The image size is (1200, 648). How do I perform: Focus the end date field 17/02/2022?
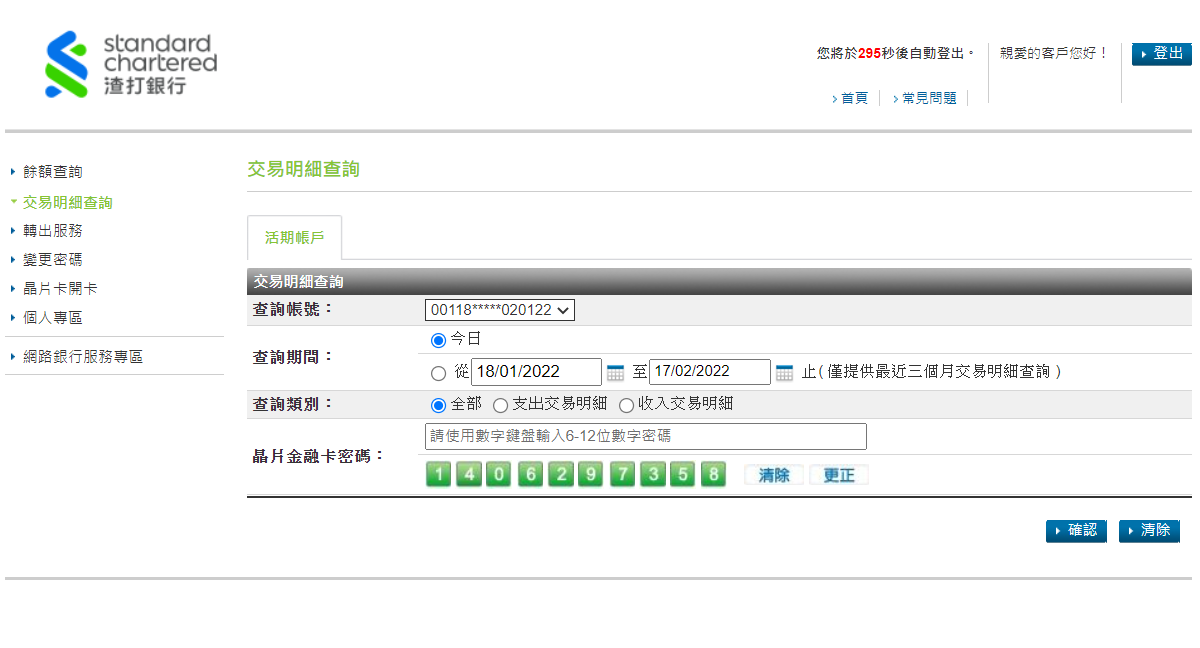[x=710, y=372]
